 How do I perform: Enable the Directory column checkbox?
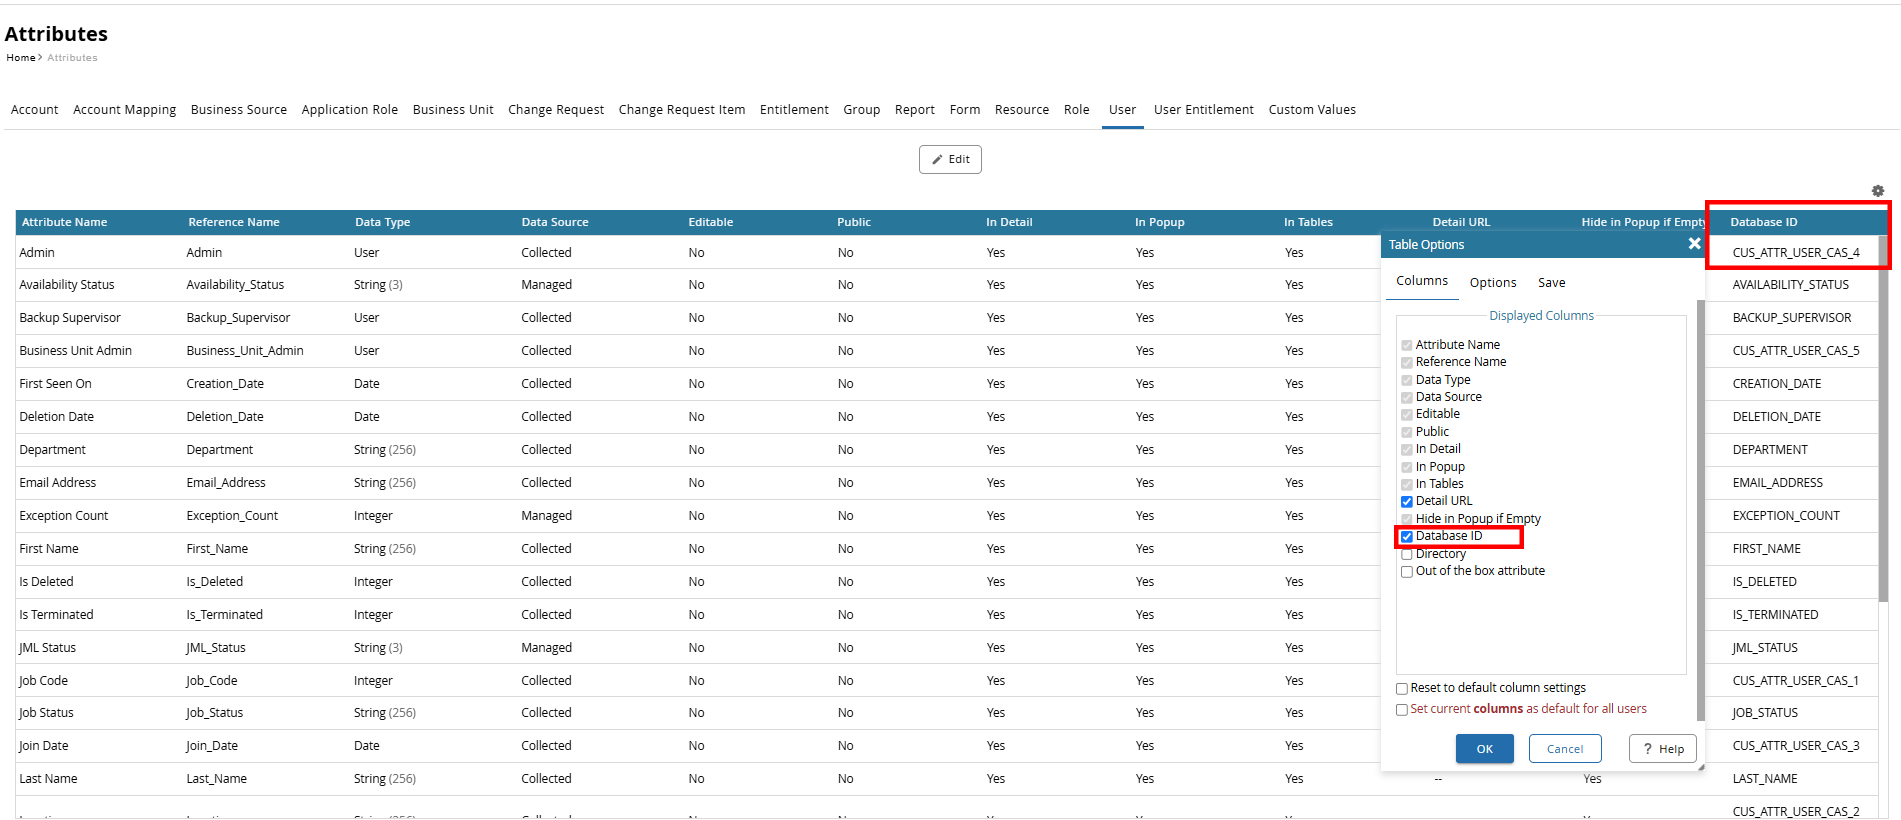coord(1407,555)
